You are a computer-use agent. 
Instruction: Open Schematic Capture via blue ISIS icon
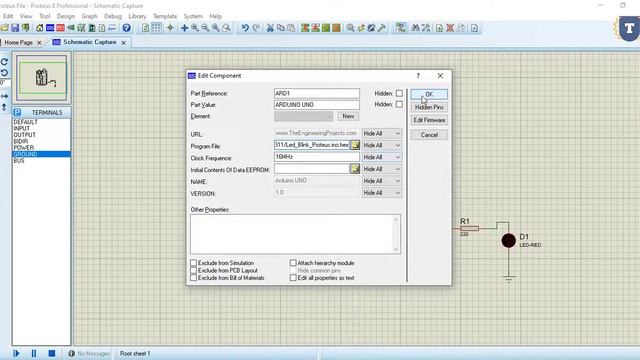click(50, 28)
